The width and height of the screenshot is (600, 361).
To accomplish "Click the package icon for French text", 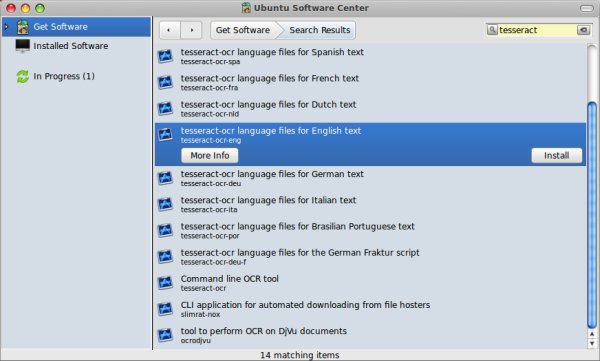I will click(x=165, y=82).
